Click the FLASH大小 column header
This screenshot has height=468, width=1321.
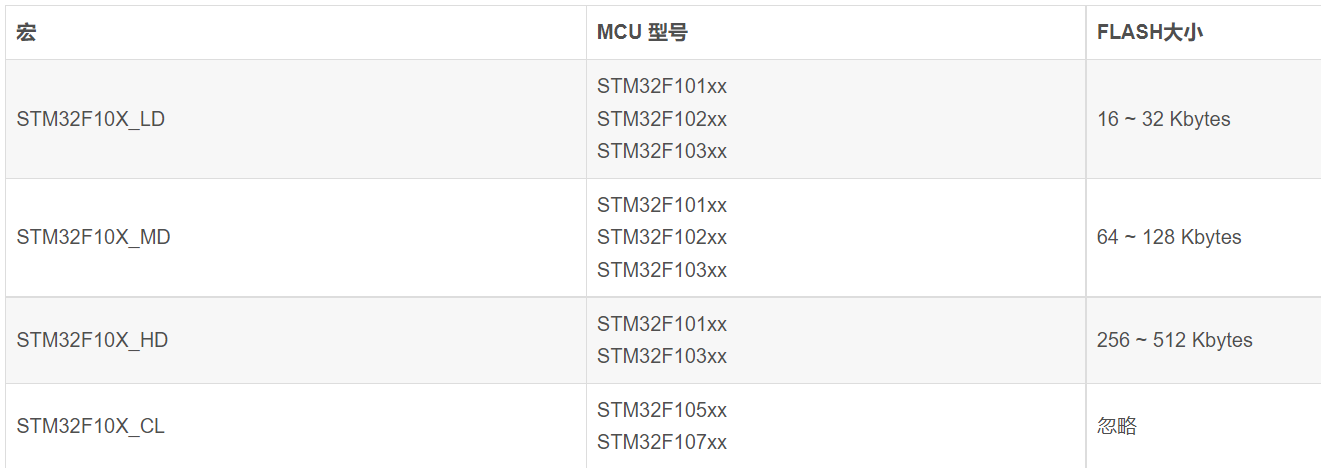(1203, 32)
